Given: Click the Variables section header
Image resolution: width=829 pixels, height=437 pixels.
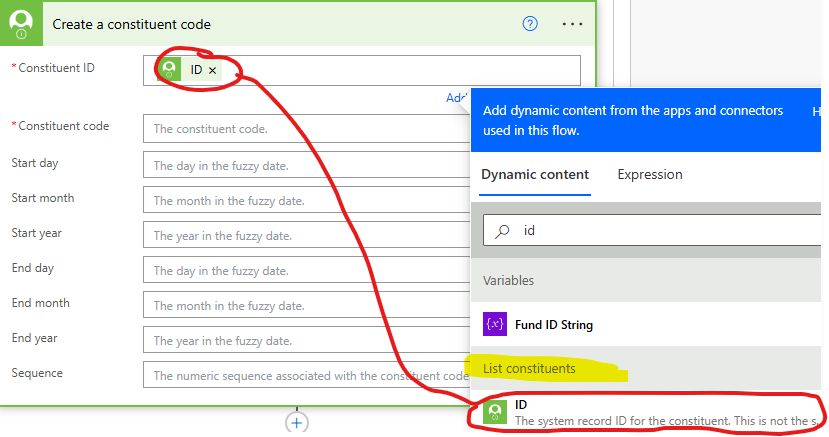Looking at the screenshot, I should click(x=646, y=280).
